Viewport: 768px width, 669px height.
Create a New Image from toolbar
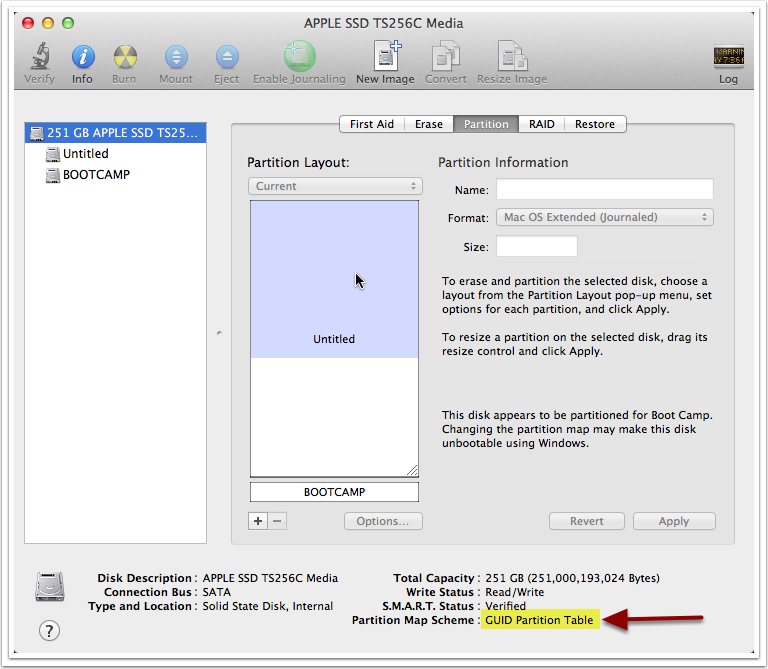[x=386, y=56]
